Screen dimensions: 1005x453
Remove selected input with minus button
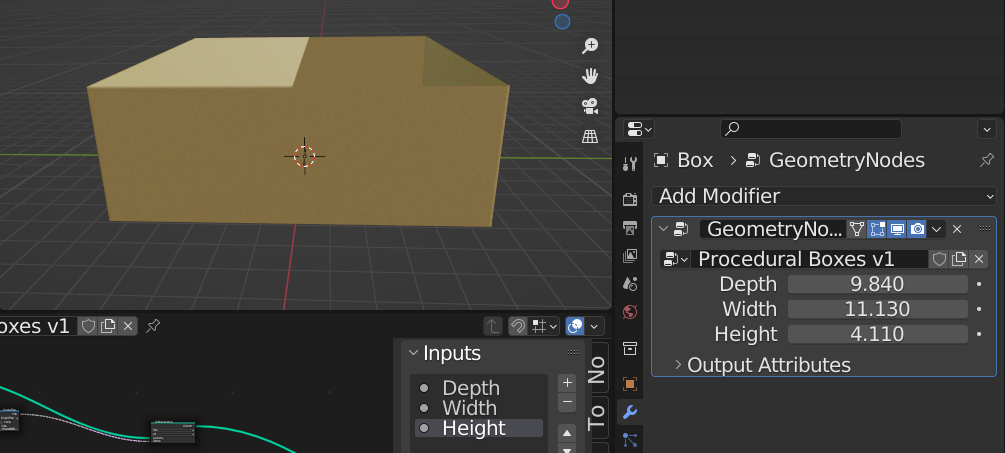pyautogui.click(x=567, y=403)
